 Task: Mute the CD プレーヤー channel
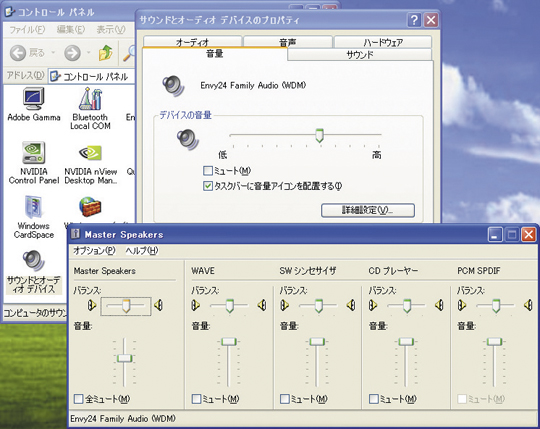pos(374,399)
